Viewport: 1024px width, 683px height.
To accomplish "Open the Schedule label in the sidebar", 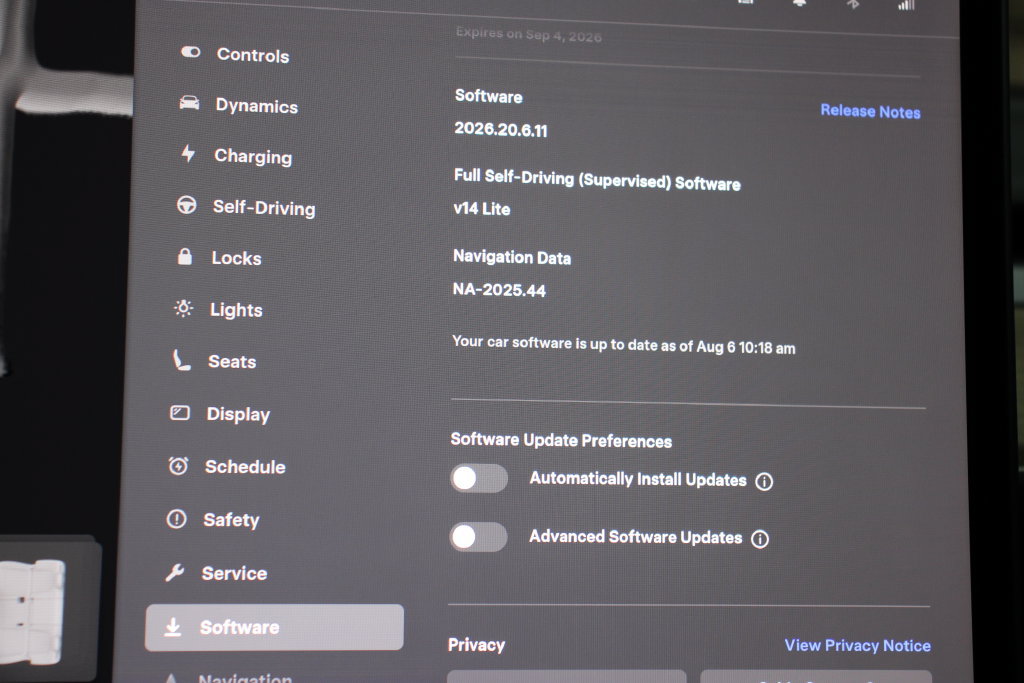I will (x=245, y=467).
